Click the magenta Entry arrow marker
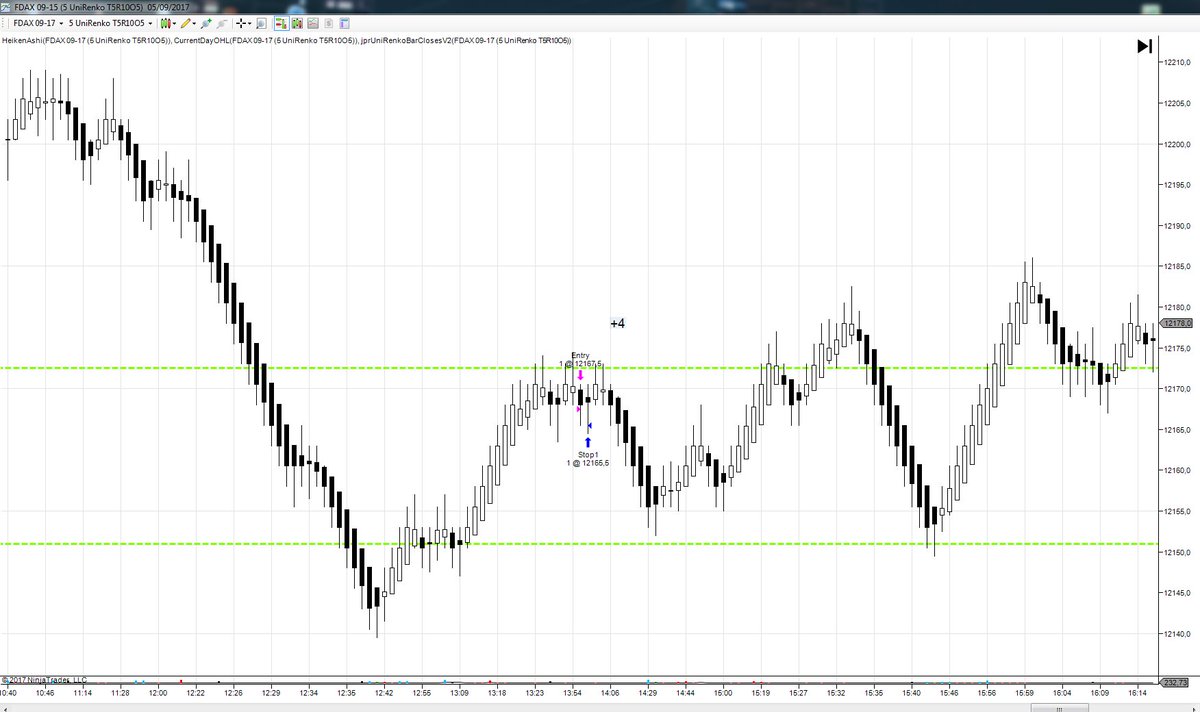Screen dimensions: 1200x712 [x=580, y=376]
